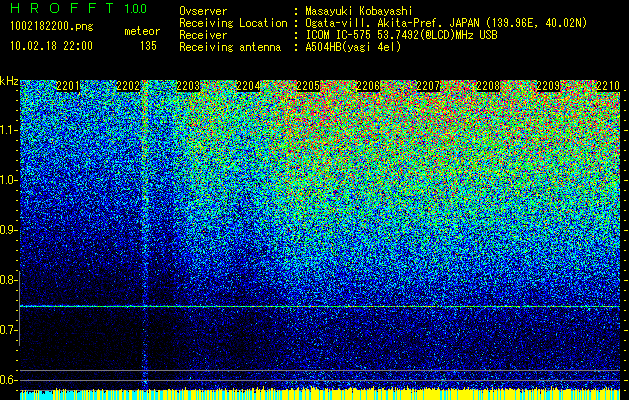The width and height of the screenshot is (629, 400).
Task: Click the 1.1 frequency axis label
Action: click(9, 130)
